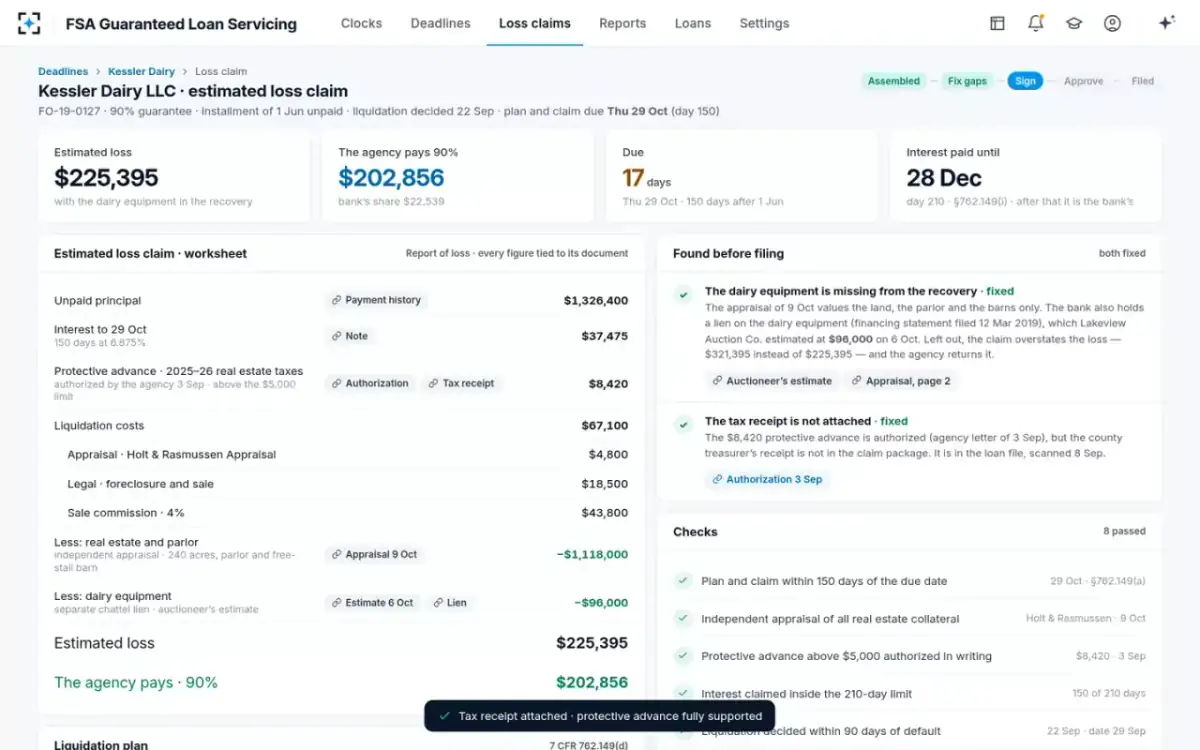Click appraisal cost $4,800
1200x750 pixels.
click(608, 454)
